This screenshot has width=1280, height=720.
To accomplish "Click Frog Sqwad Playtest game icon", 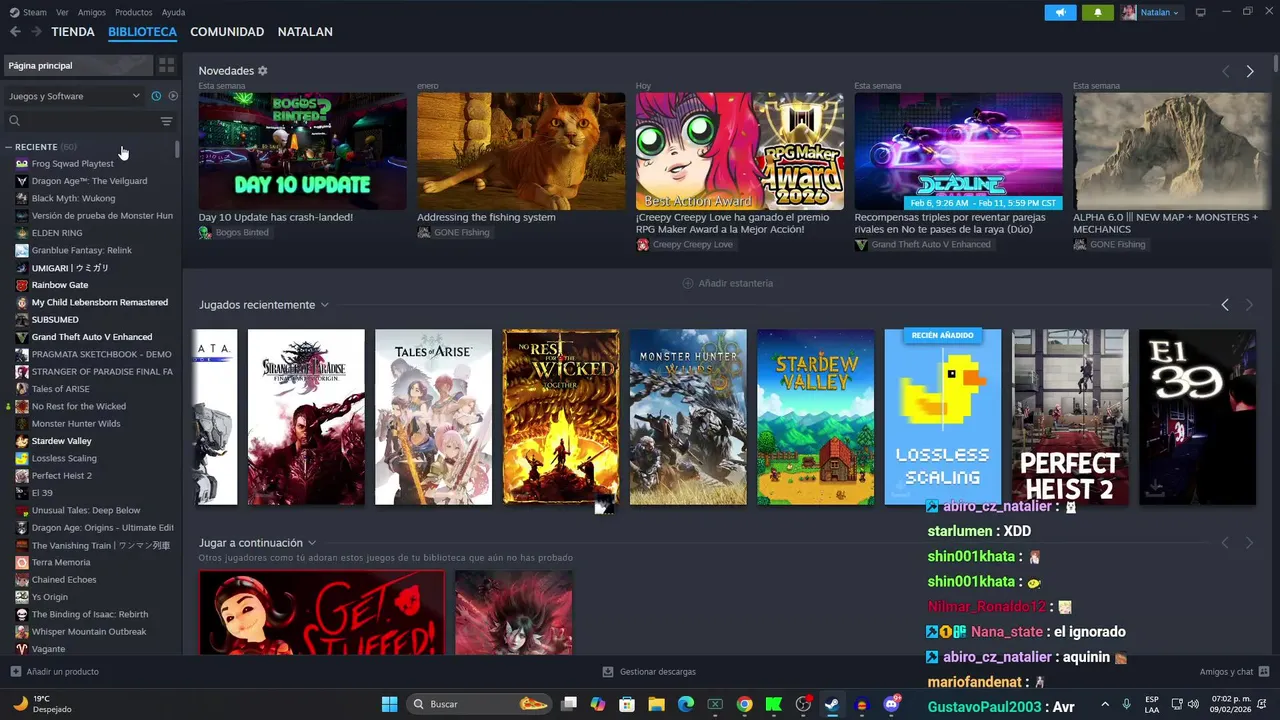I will point(22,164).
